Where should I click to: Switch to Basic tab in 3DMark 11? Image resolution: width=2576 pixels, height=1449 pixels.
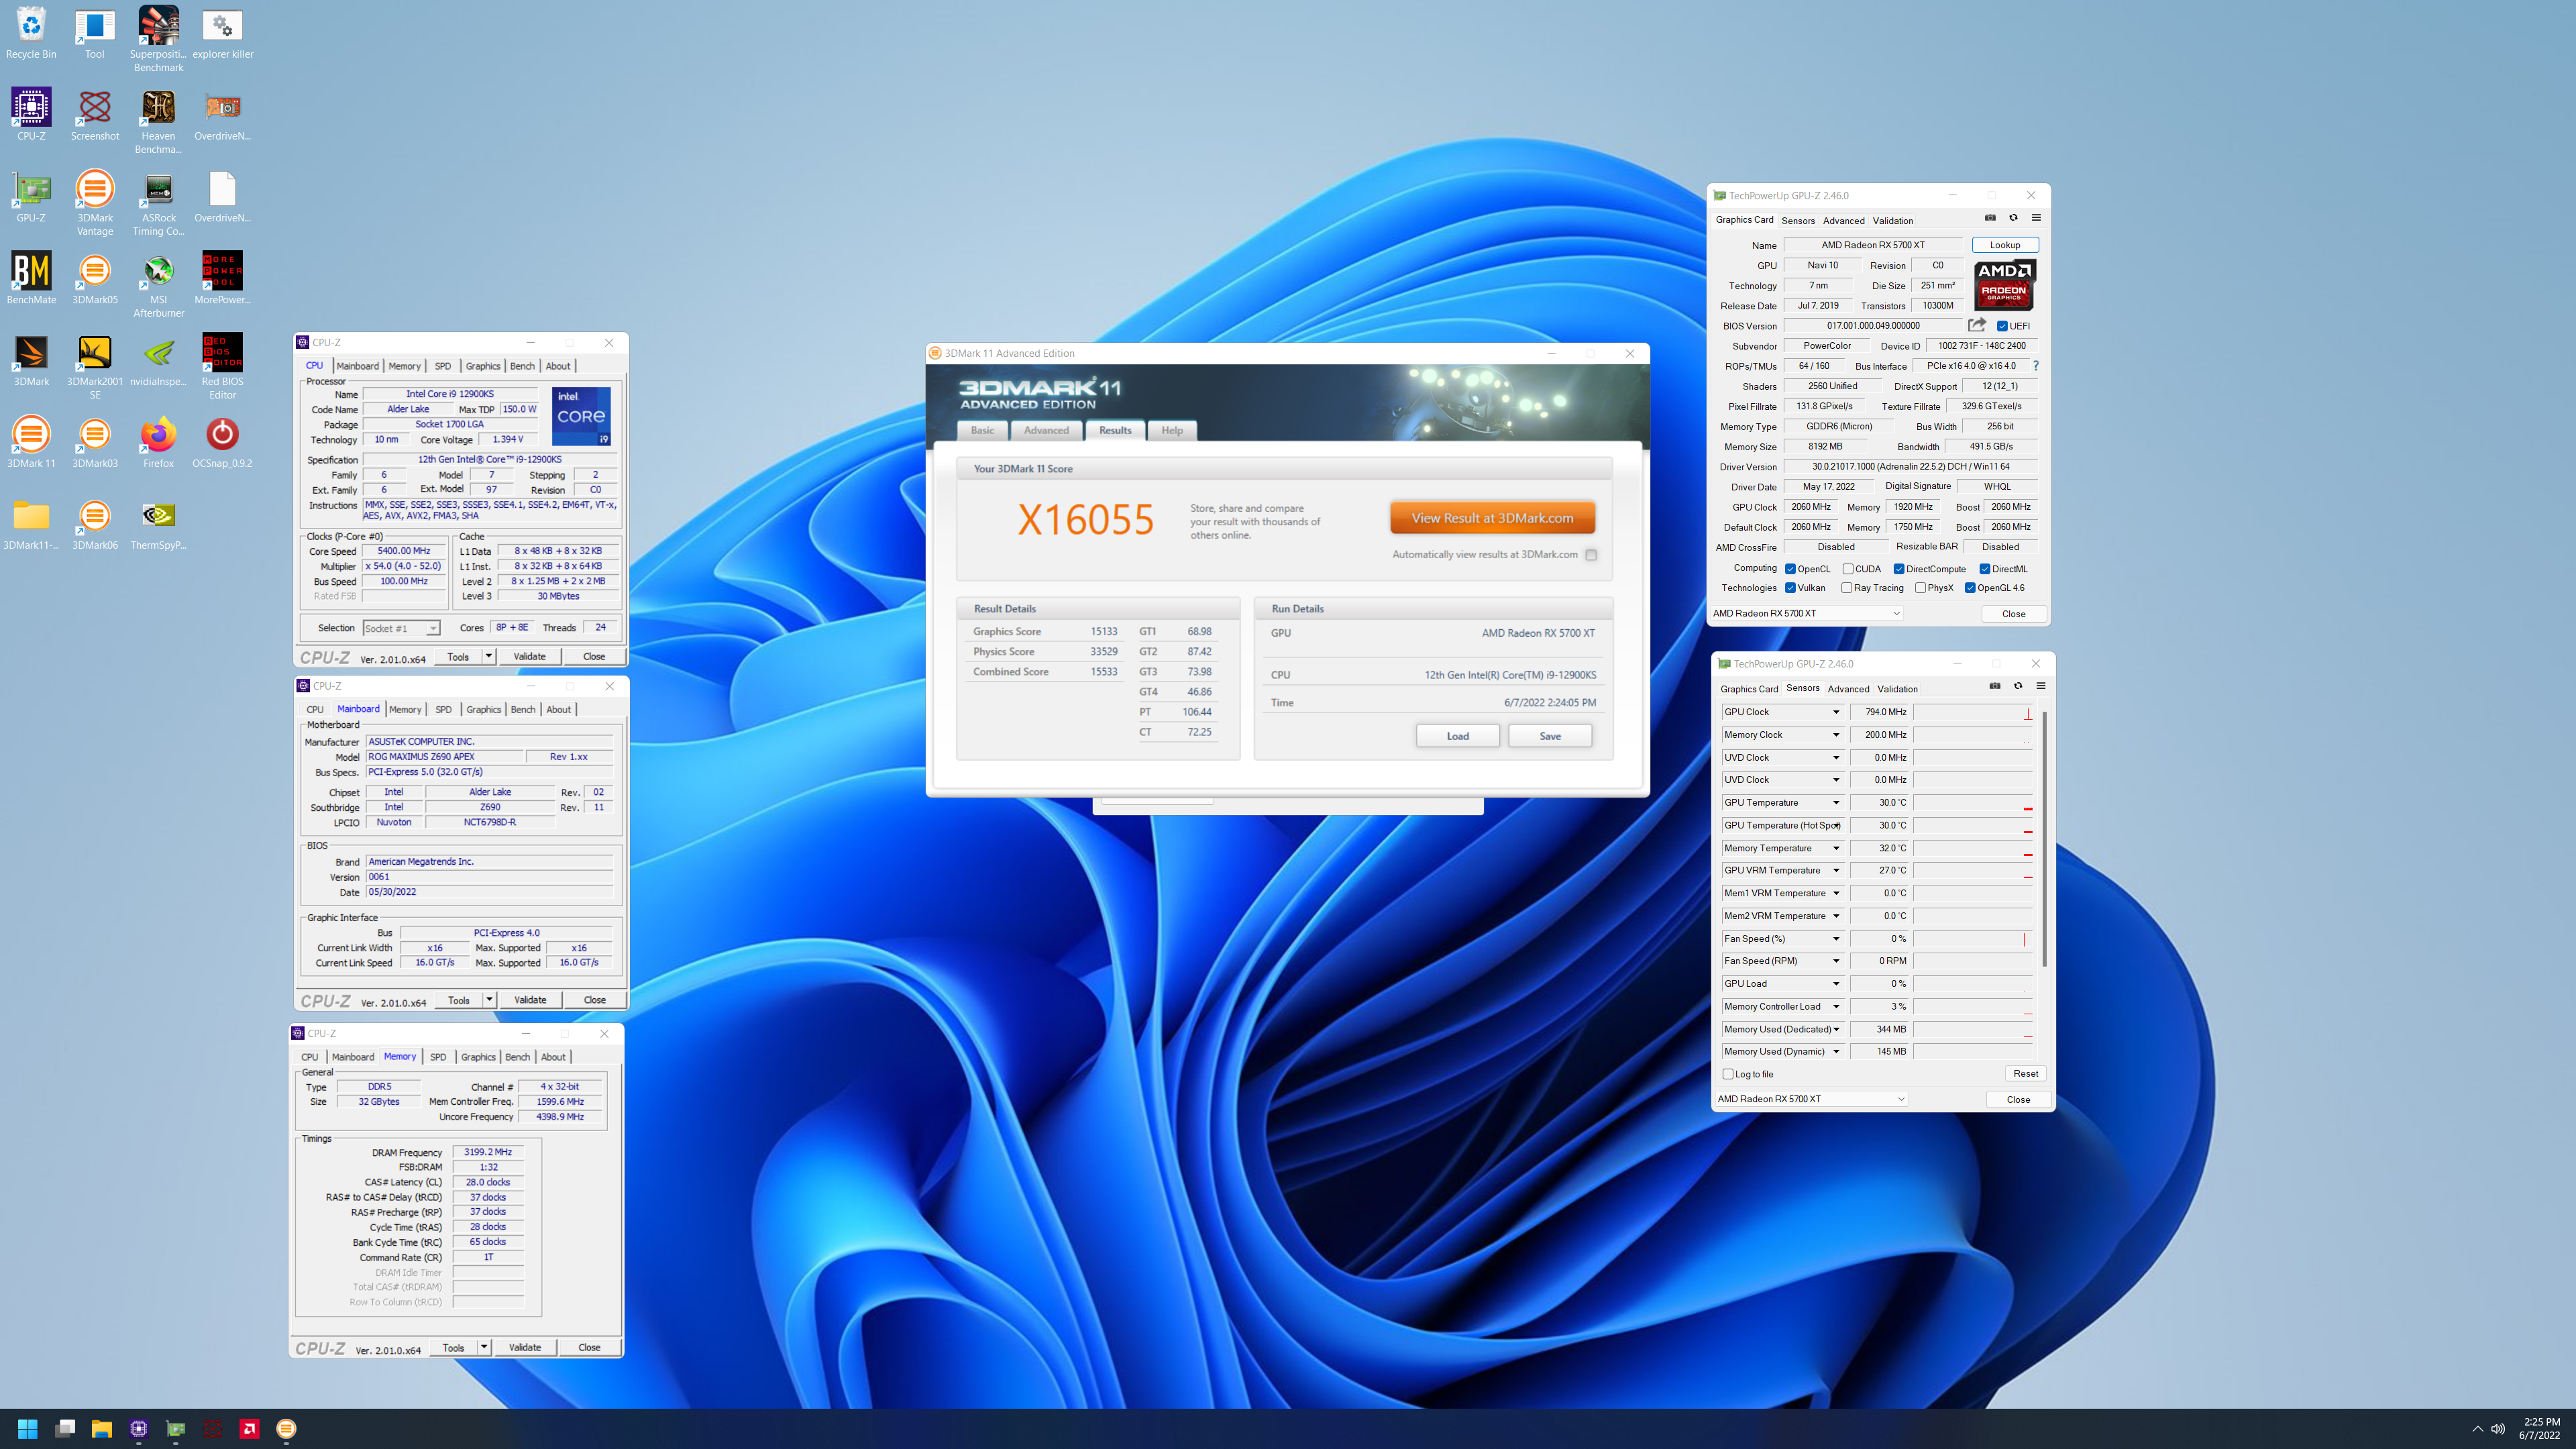(x=983, y=430)
